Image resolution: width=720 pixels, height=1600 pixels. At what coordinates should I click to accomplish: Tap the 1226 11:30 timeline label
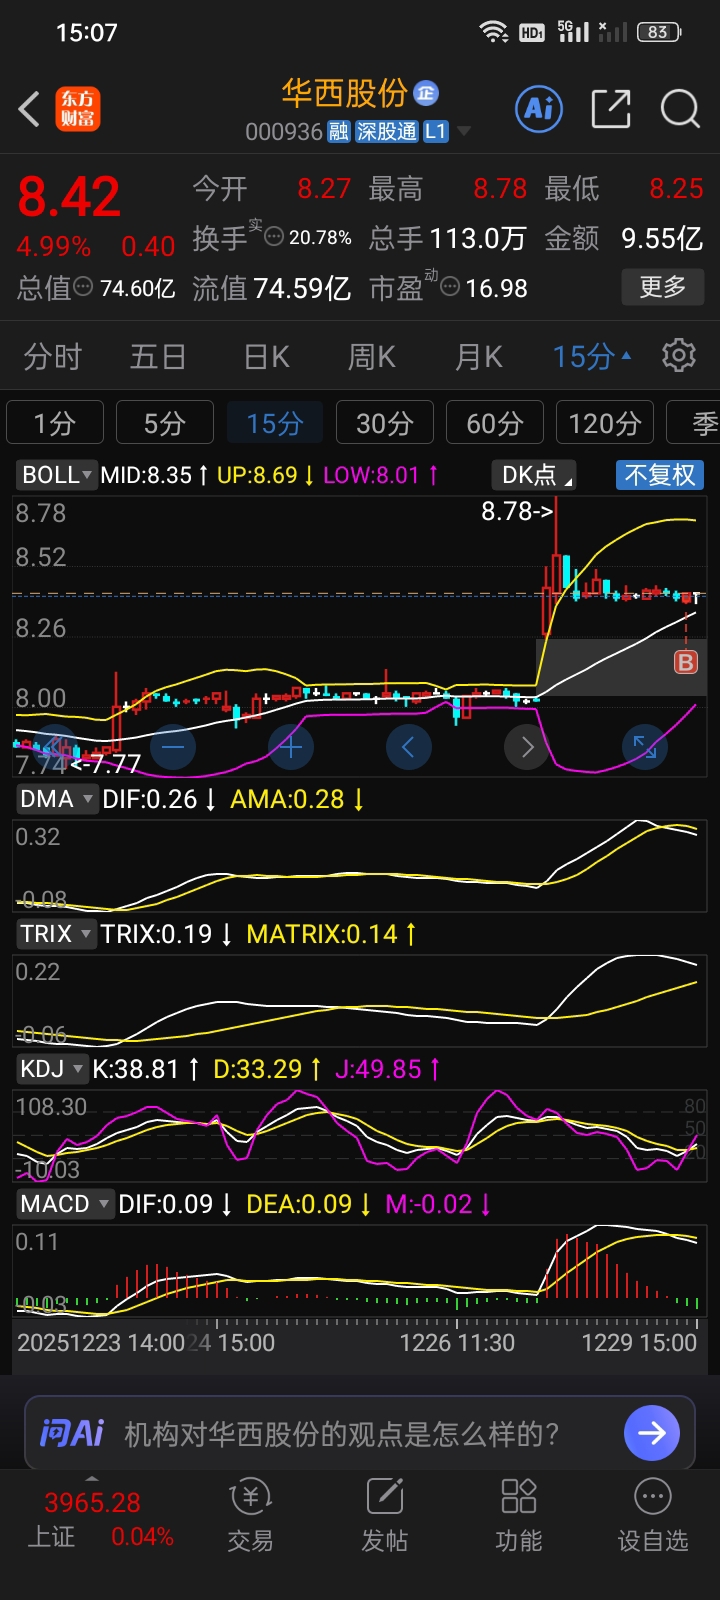pyautogui.click(x=457, y=1342)
